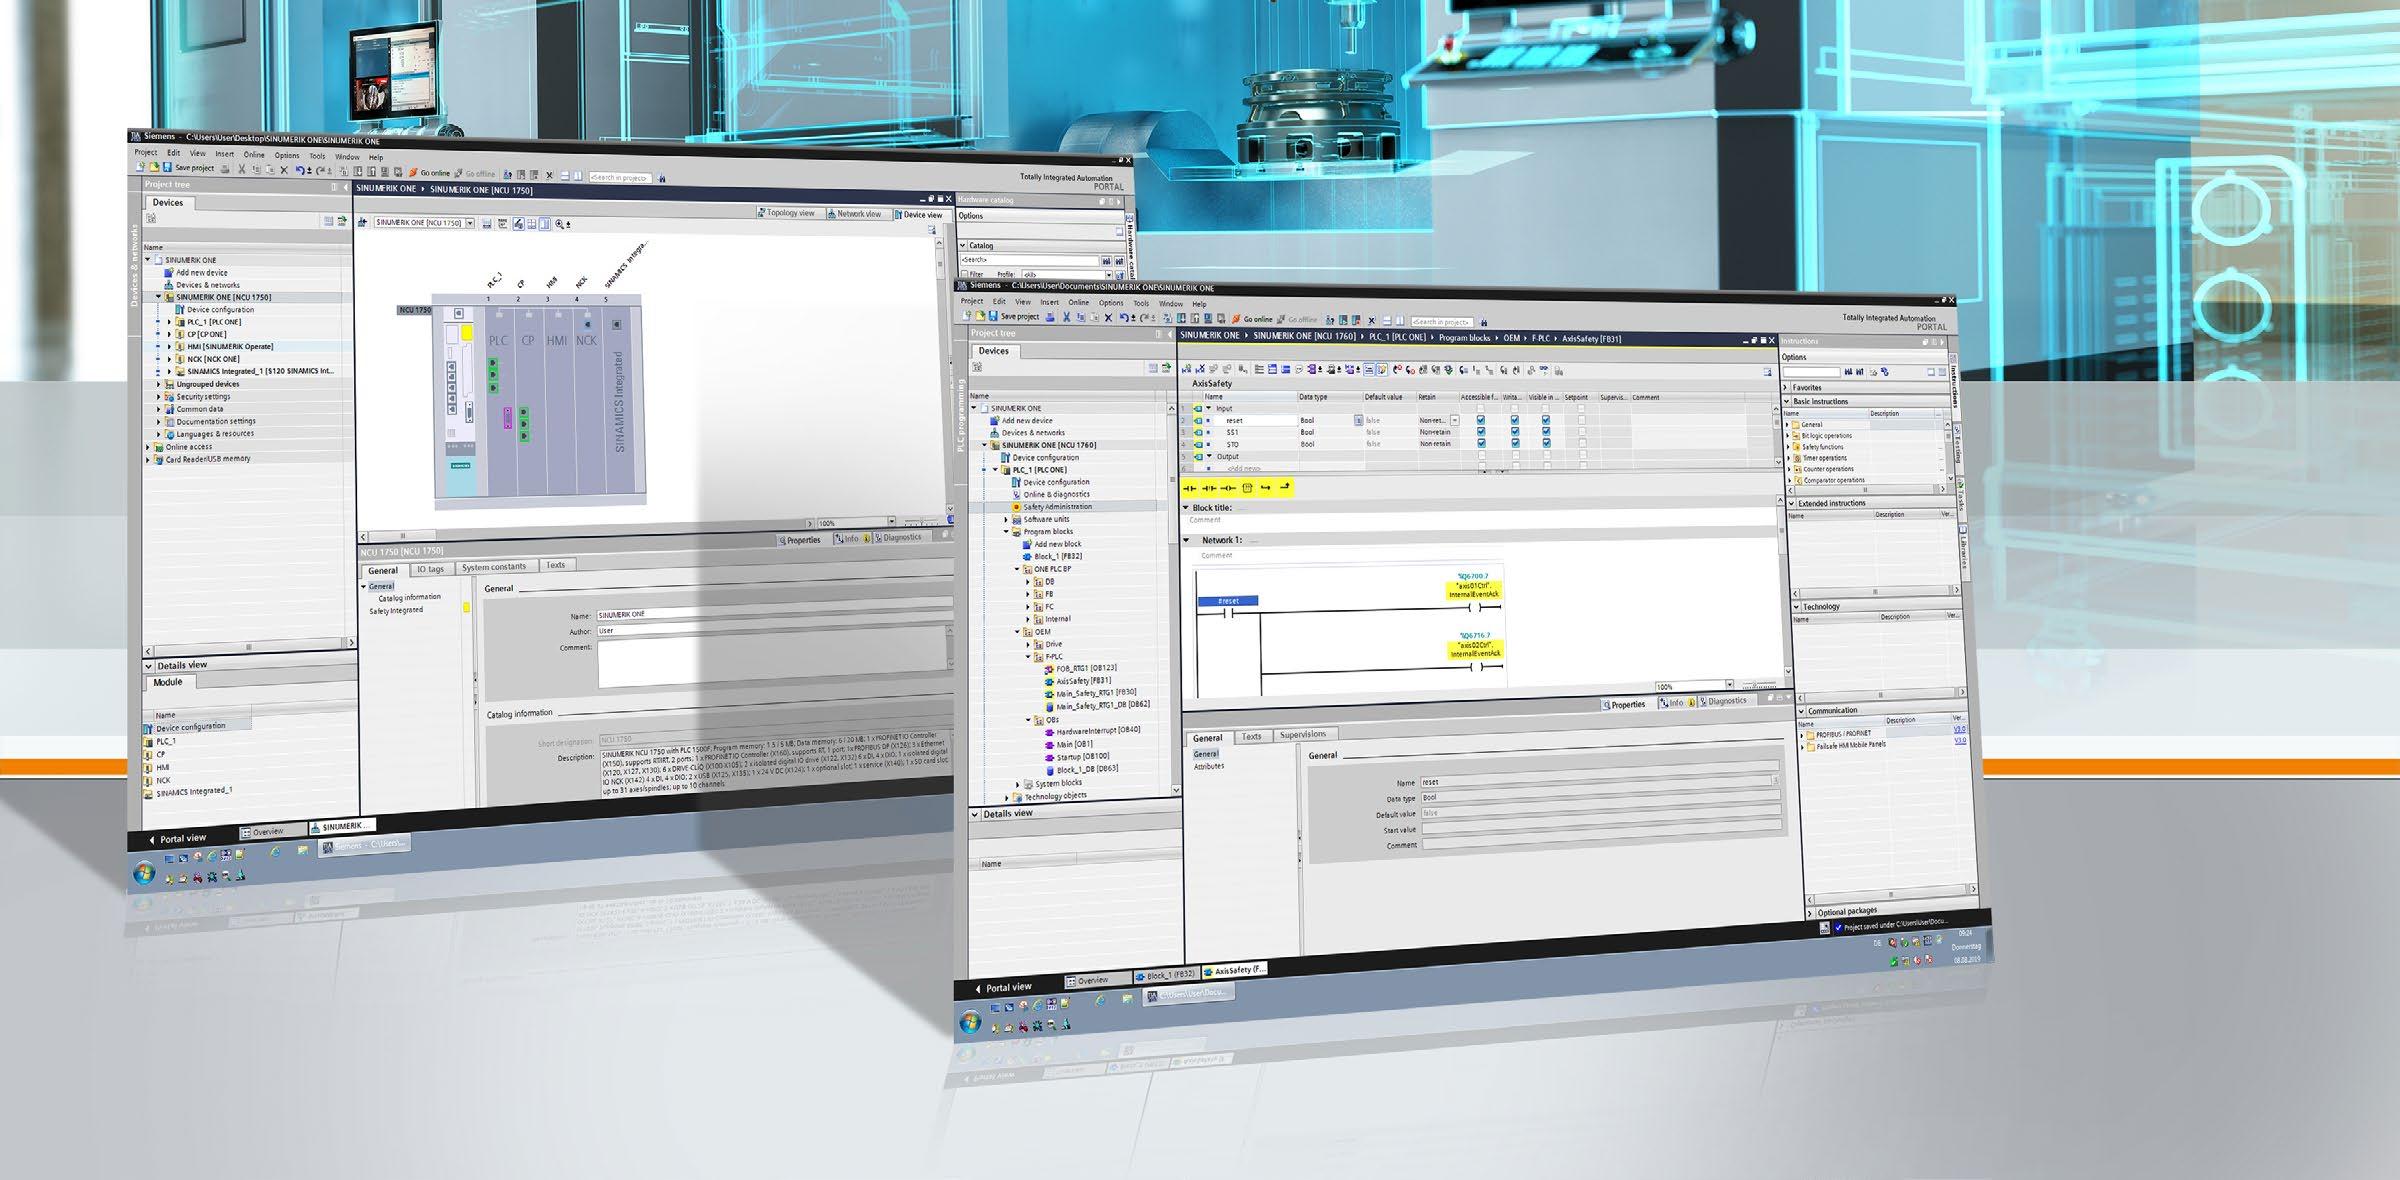Image resolution: width=2400 pixels, height=1180 pixels.
Task: Click Internet Explorer icon on right window taskbar
Action: pos(1100,1000)
